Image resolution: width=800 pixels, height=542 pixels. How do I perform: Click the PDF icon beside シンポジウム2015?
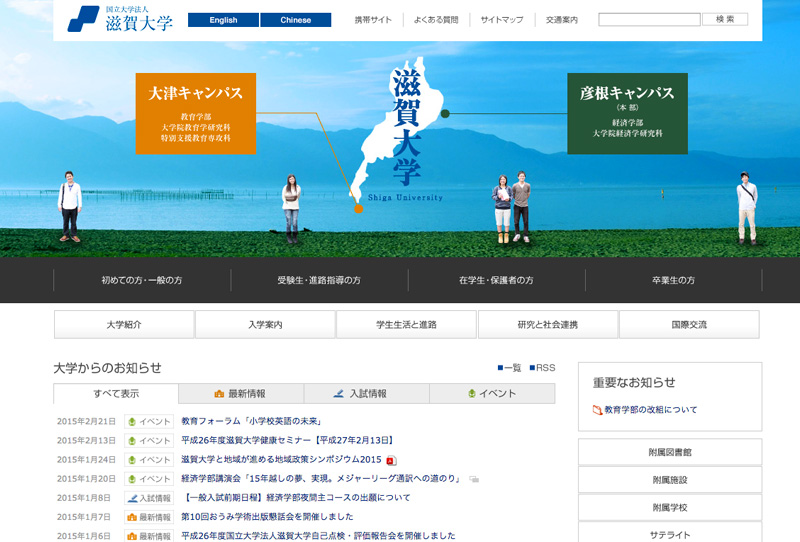(x=391, y=461)
